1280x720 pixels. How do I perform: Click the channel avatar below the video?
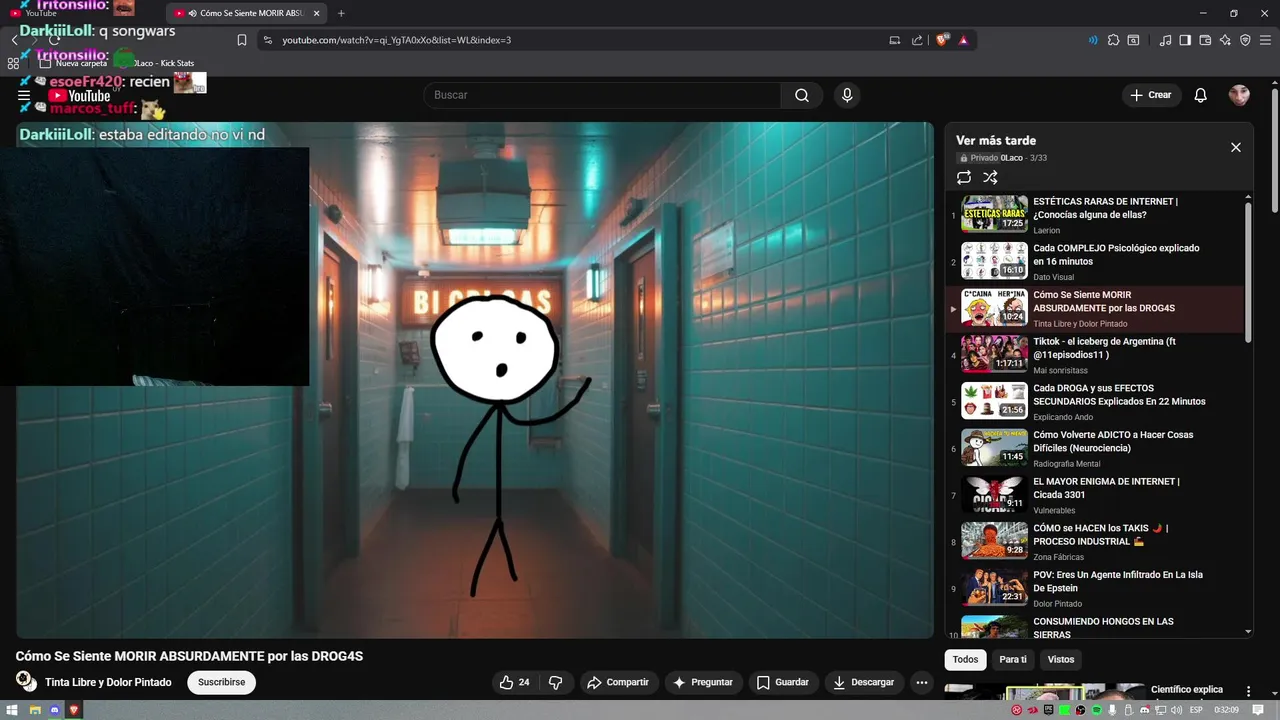(x=25, y=681)
